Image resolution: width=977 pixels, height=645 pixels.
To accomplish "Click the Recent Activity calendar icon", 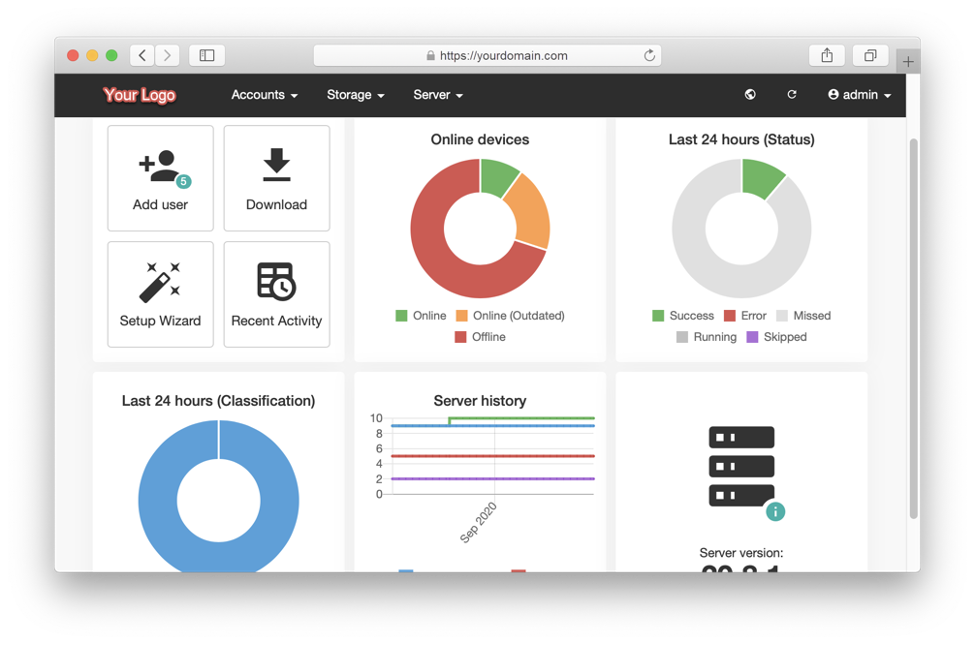I will tap(276, 282).
